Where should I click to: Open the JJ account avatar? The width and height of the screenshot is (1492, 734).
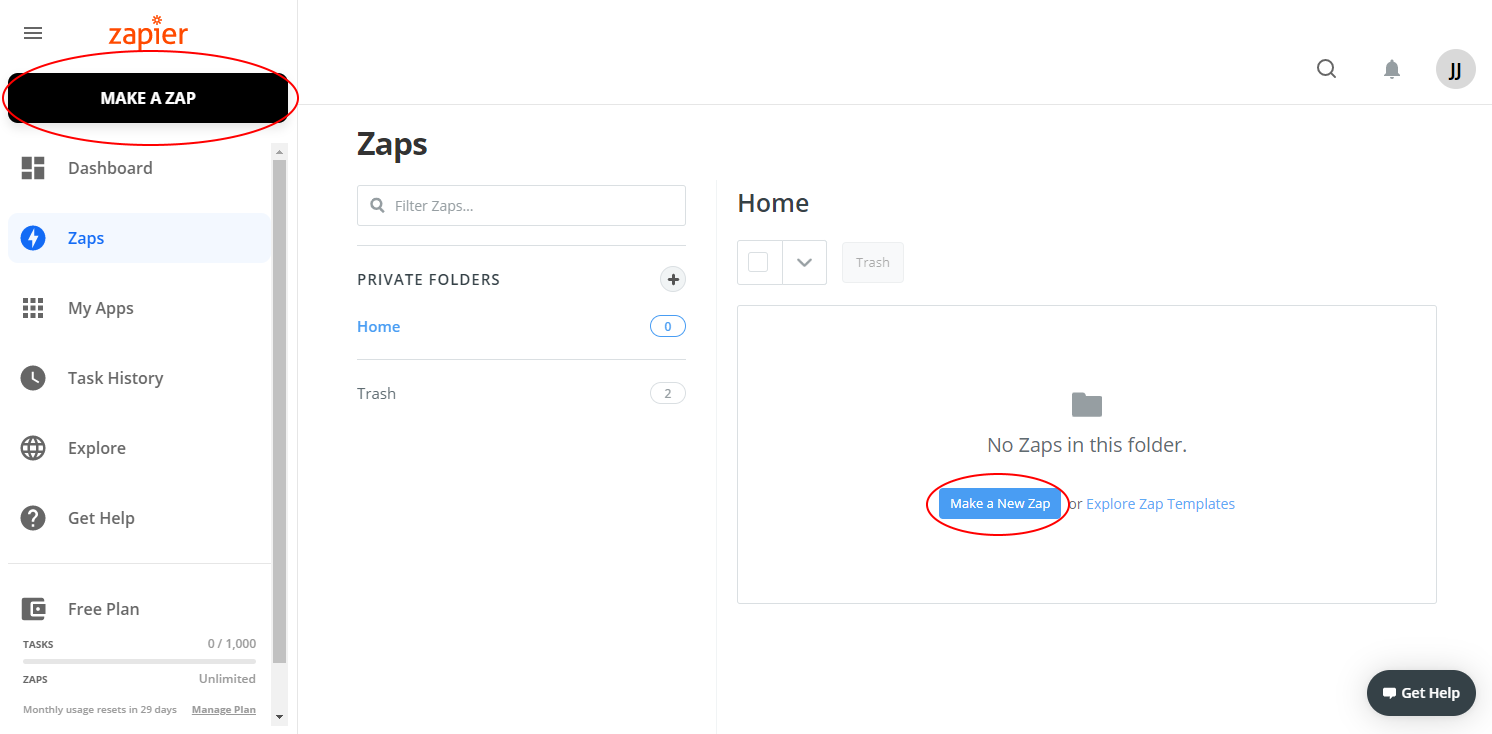(1456, 70)
